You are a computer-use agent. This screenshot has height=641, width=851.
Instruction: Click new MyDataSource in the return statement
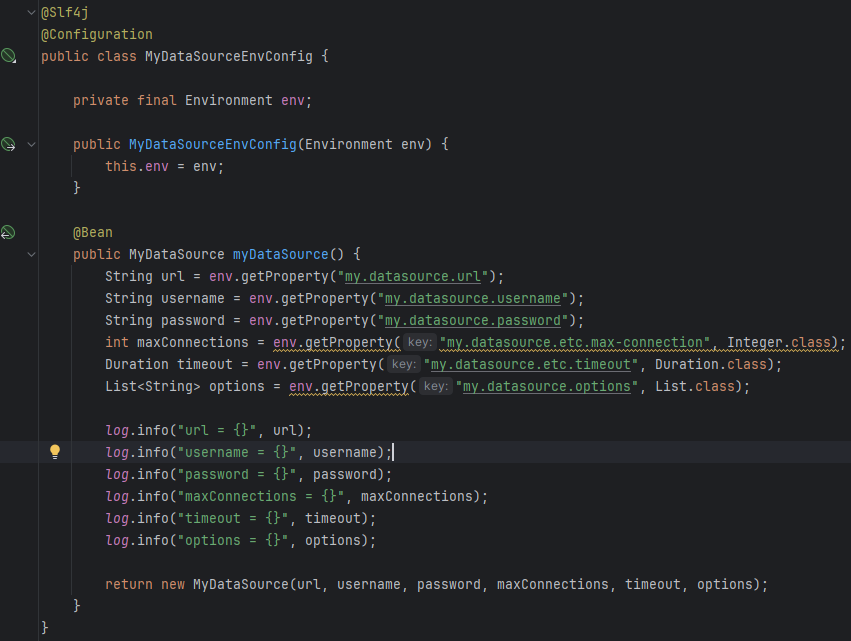click(225, 585)
